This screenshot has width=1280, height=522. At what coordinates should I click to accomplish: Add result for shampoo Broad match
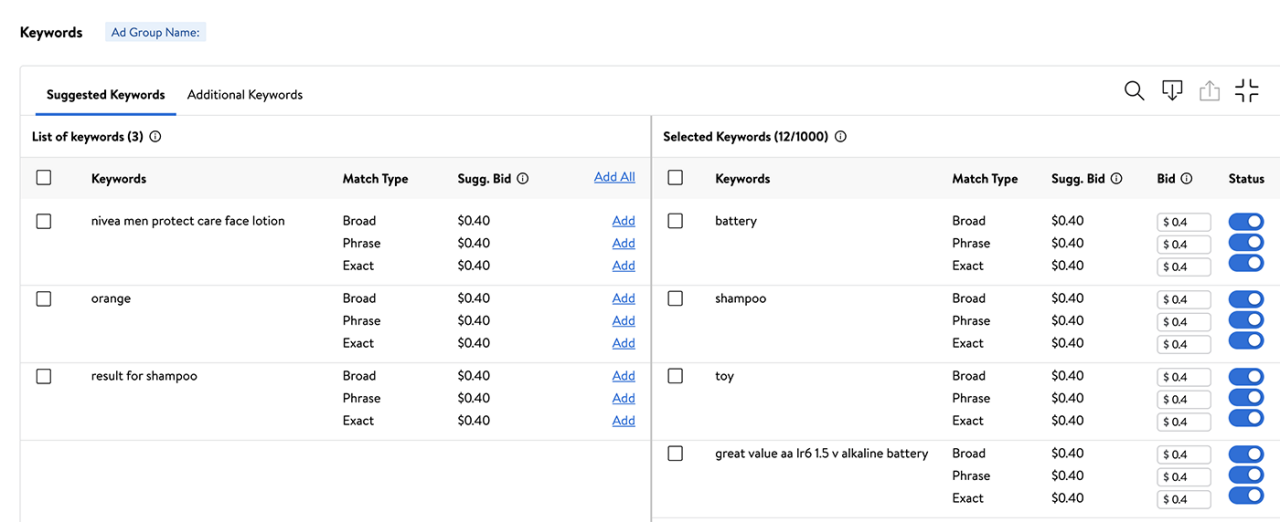pos(624,376)
